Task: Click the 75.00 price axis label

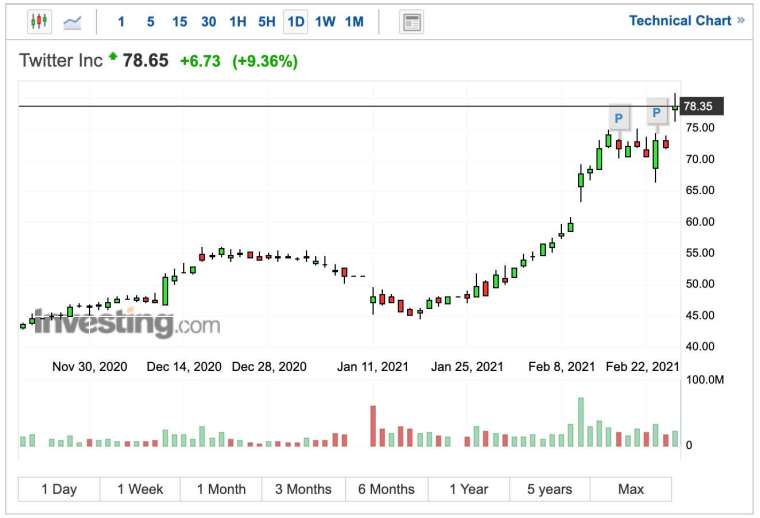Action: (700, 127)
